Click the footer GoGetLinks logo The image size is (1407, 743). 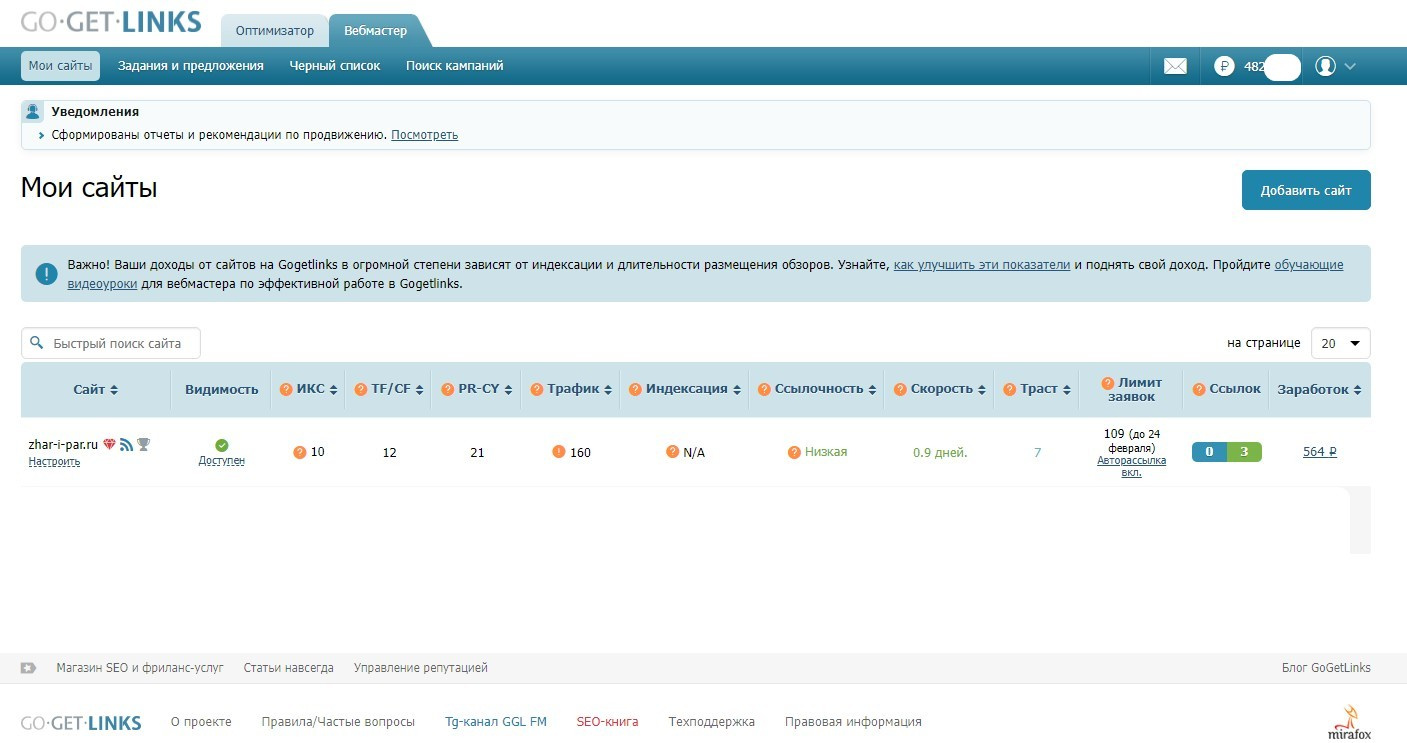[81, 723]
